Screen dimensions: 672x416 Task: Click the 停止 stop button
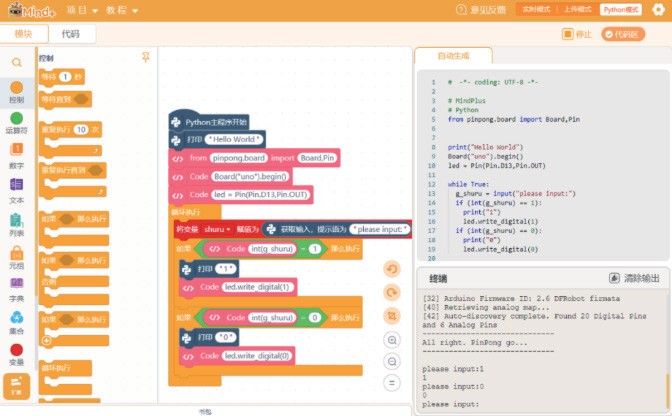point(576,34)
